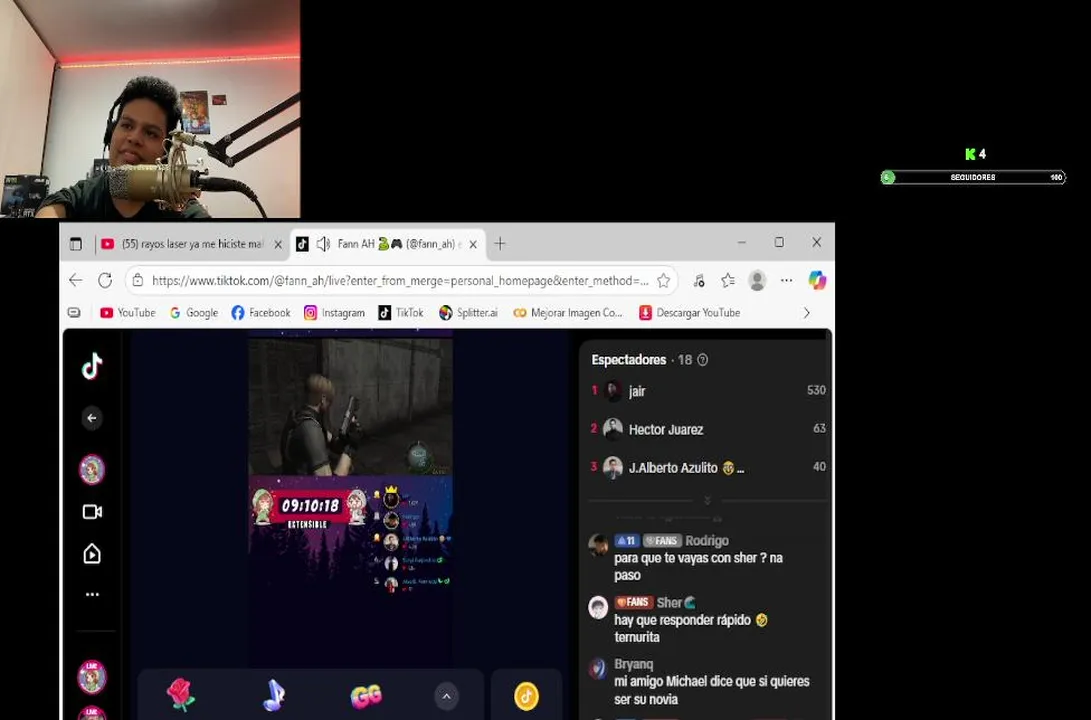
Task: Open the Splitter.ai bookmark
Action: [468, 313]
